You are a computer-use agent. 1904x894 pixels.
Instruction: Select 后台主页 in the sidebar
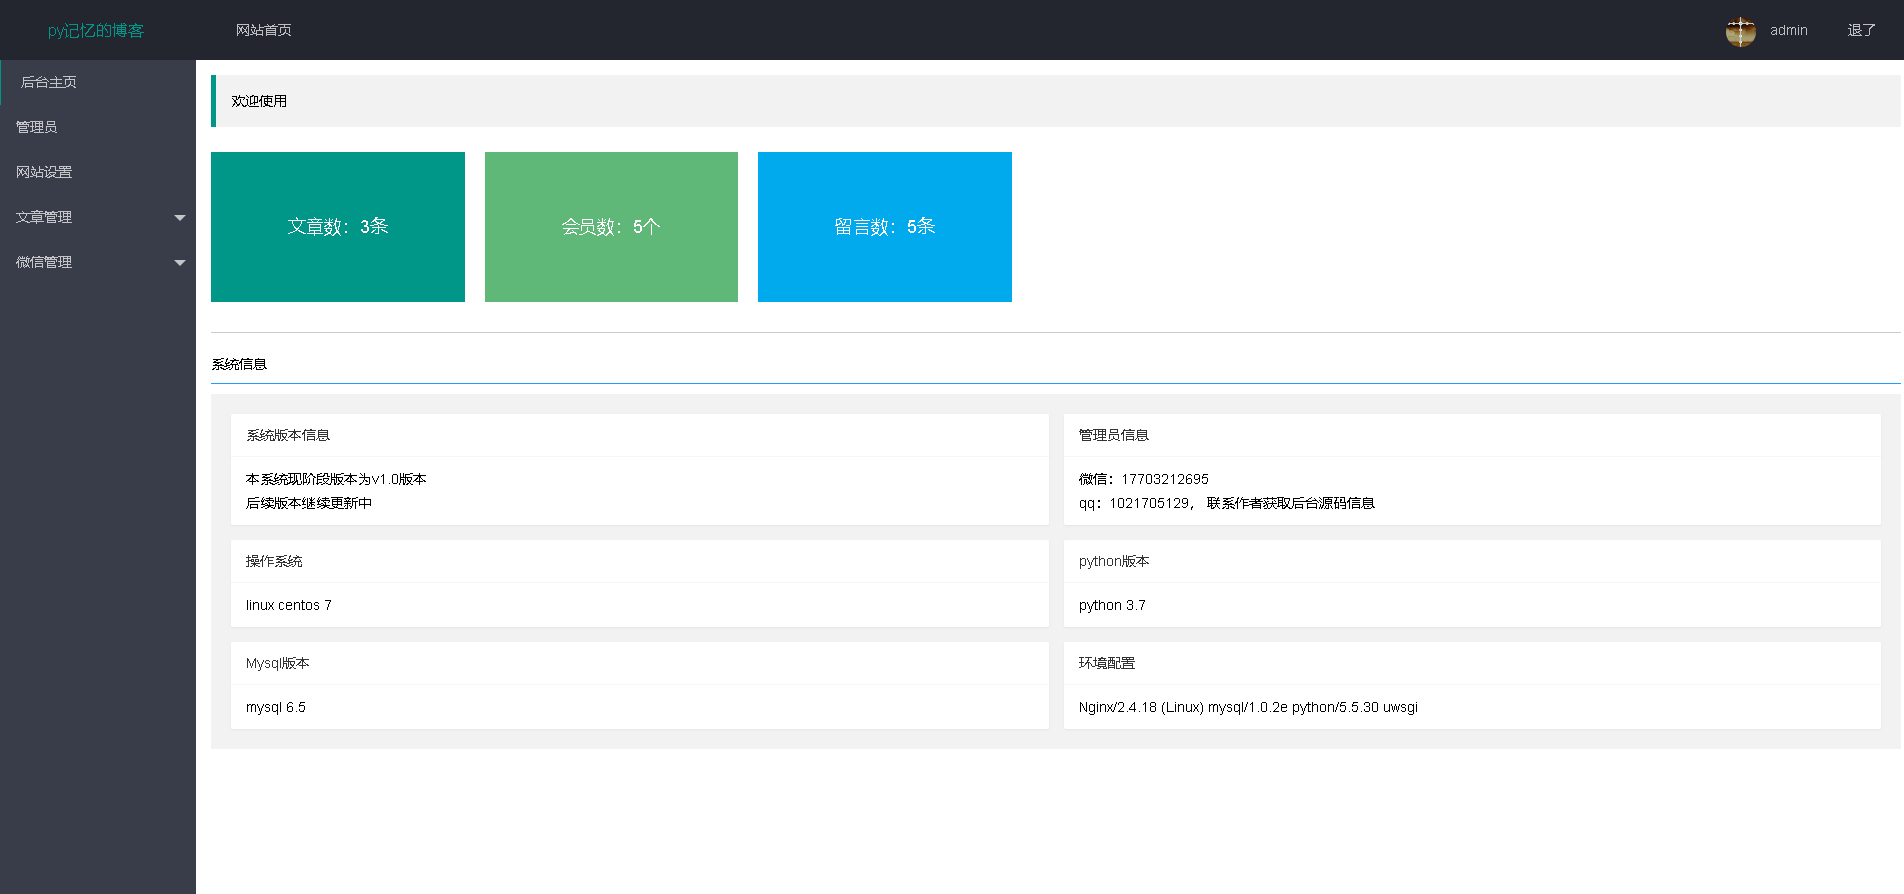pos(98,82)
